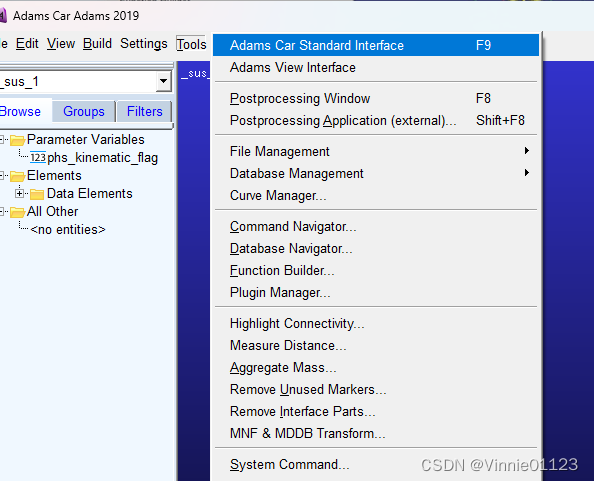
Task: Select Parameter Variables folder icon
Action: point(17,140)
